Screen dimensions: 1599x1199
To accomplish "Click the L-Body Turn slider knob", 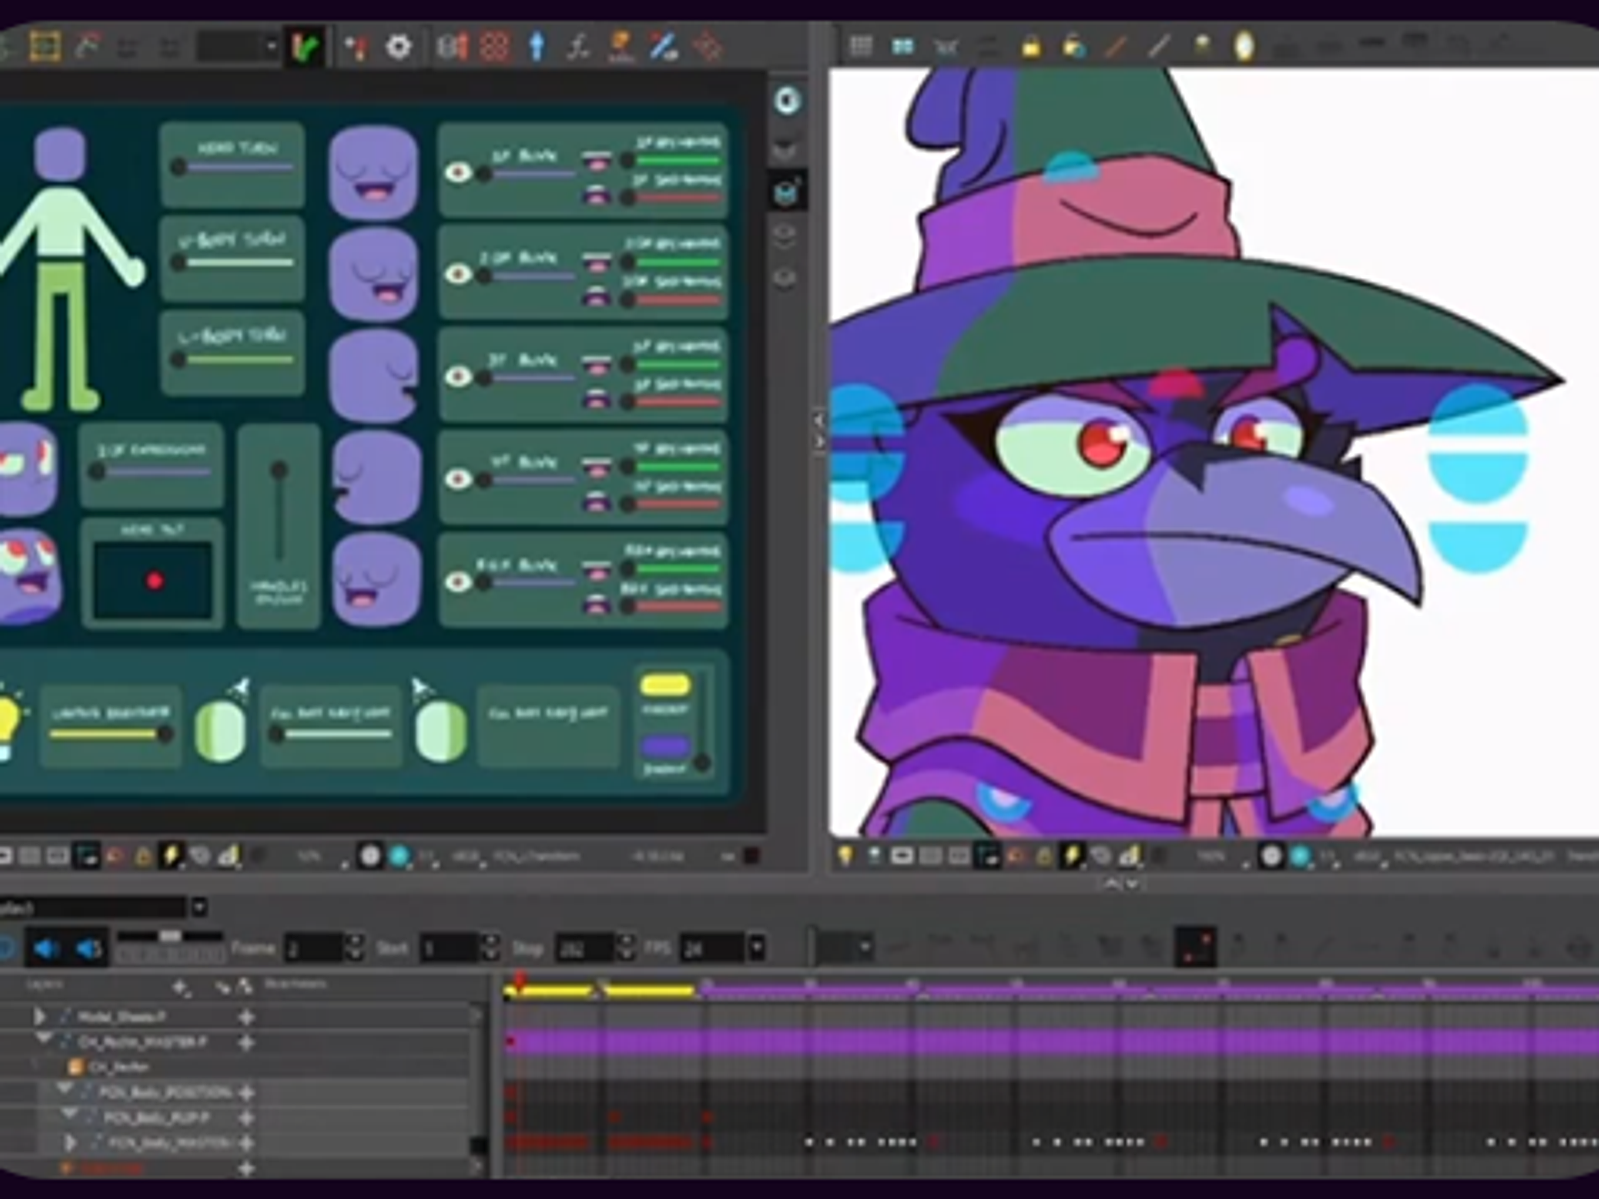I will (178, 359).
